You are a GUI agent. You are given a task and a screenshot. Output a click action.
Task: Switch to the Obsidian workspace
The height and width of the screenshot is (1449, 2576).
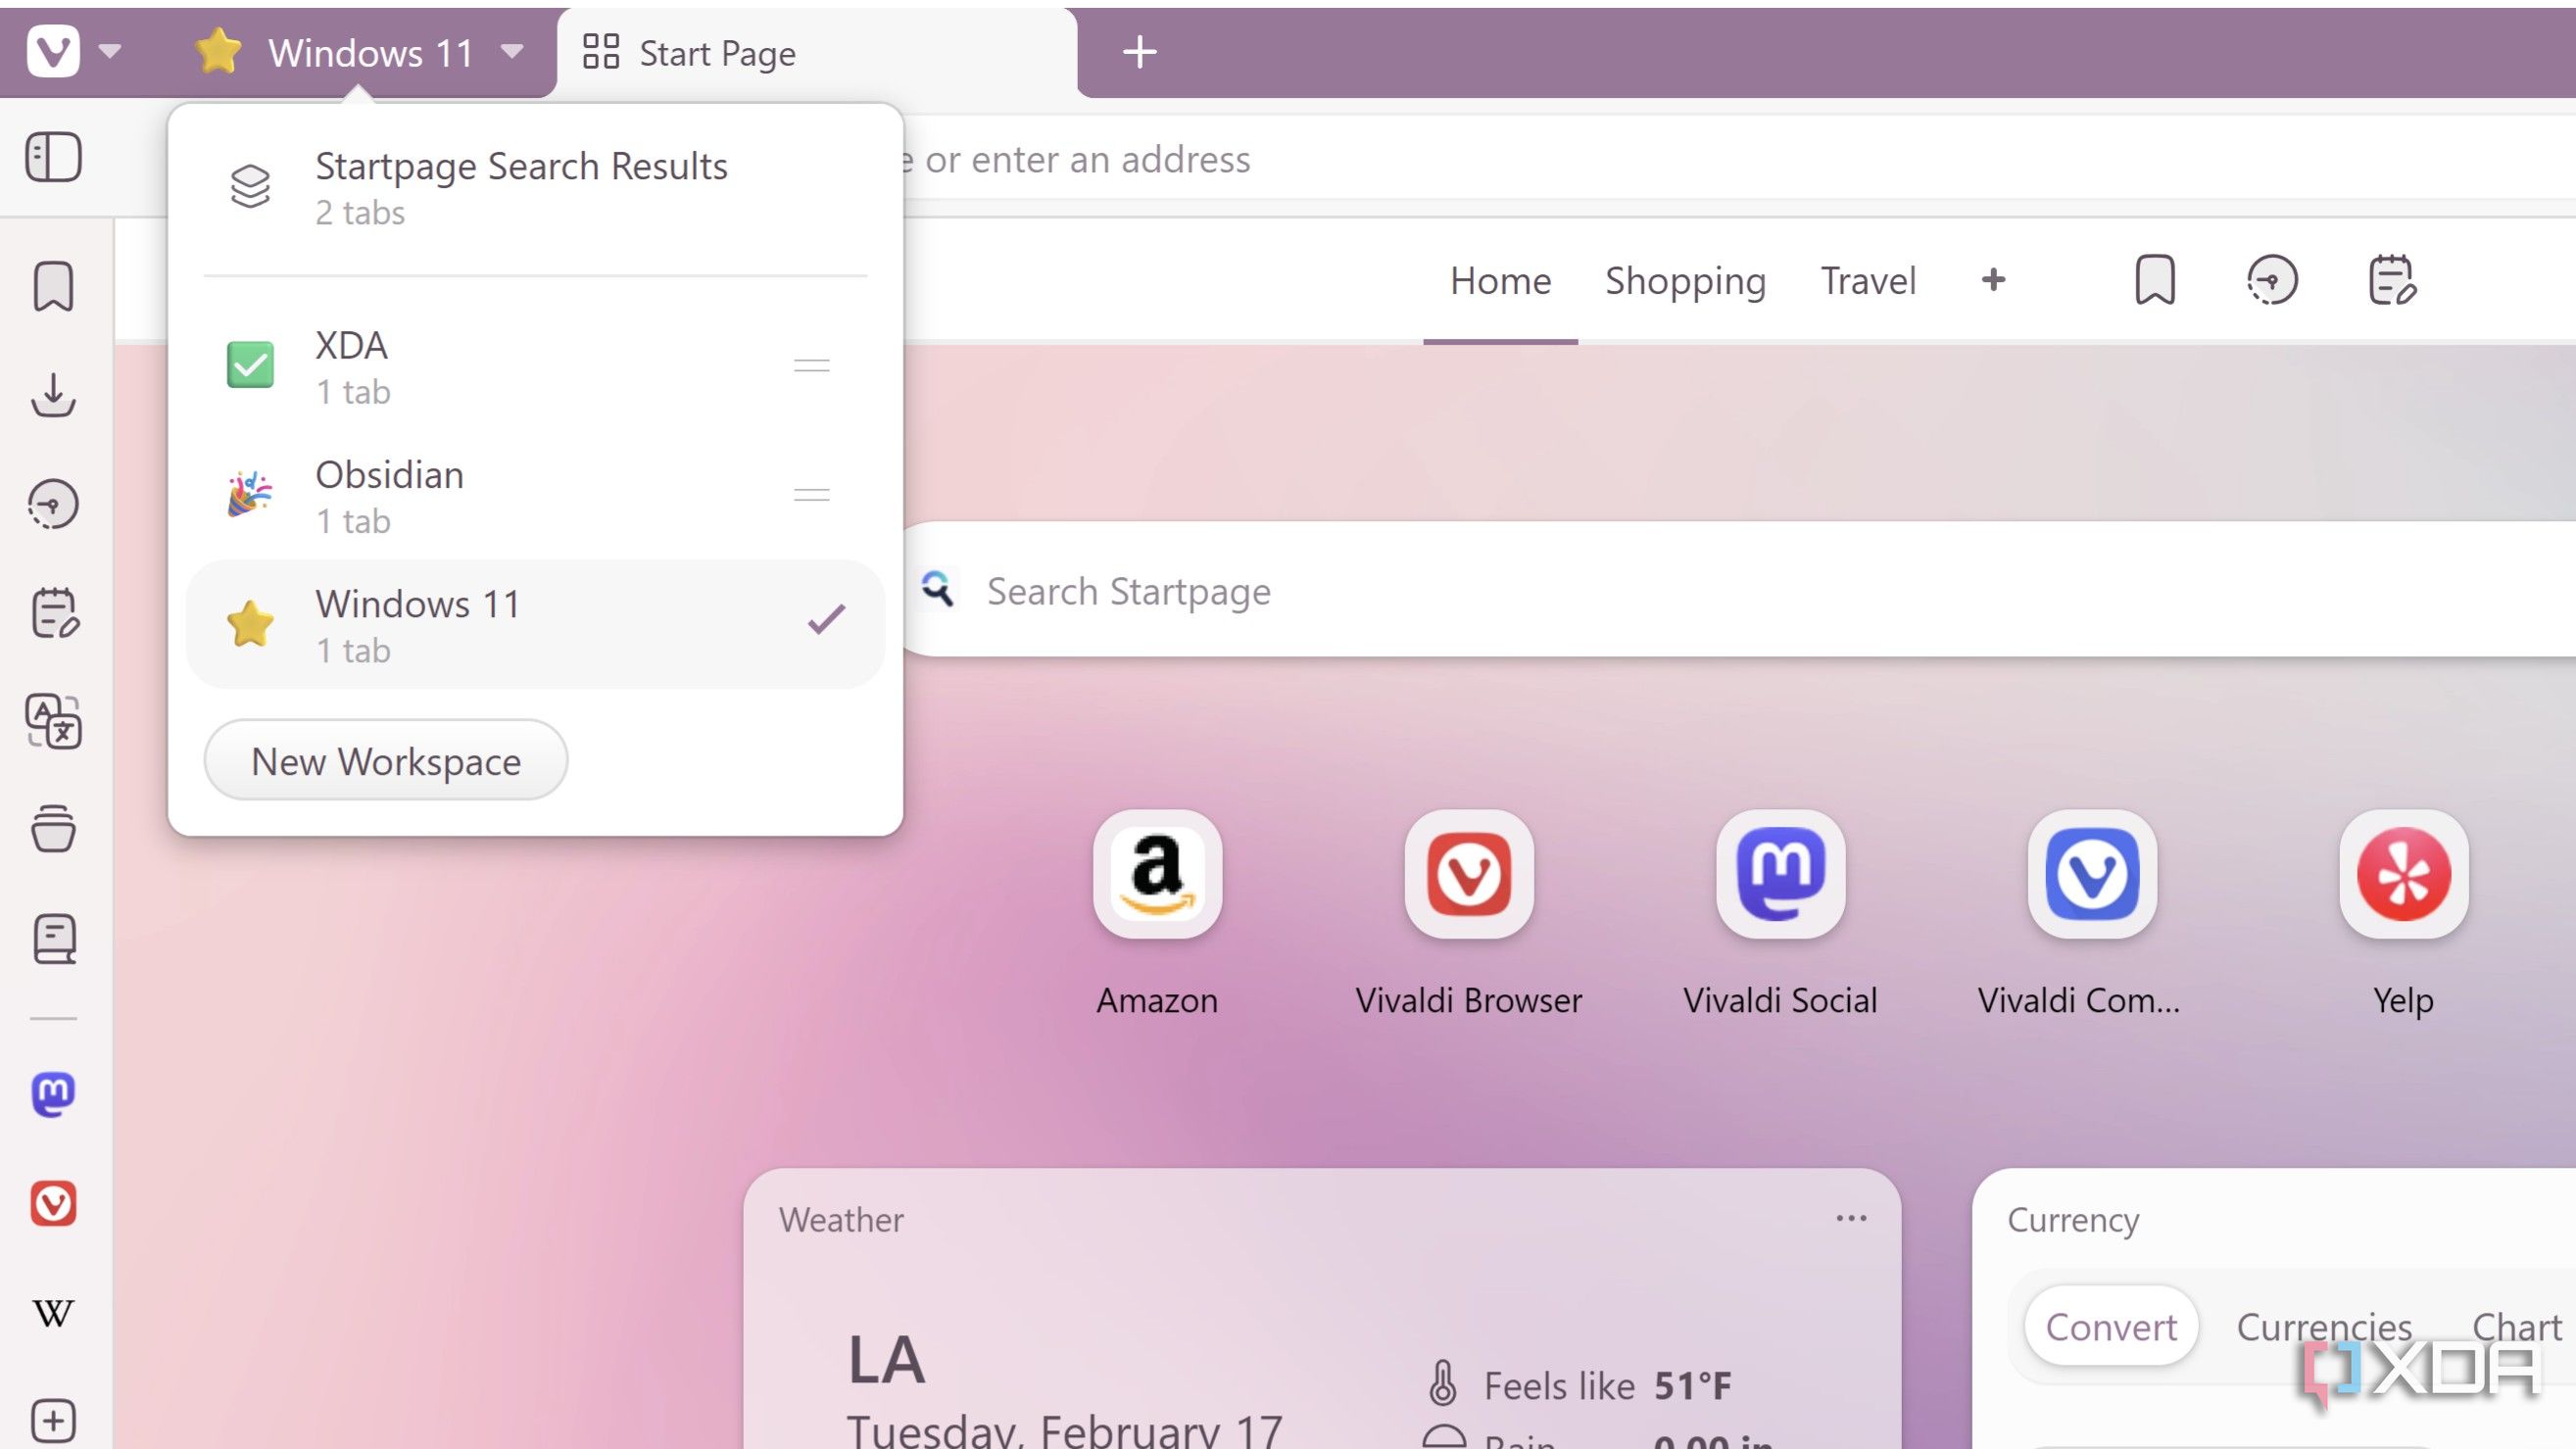[535, 495]
